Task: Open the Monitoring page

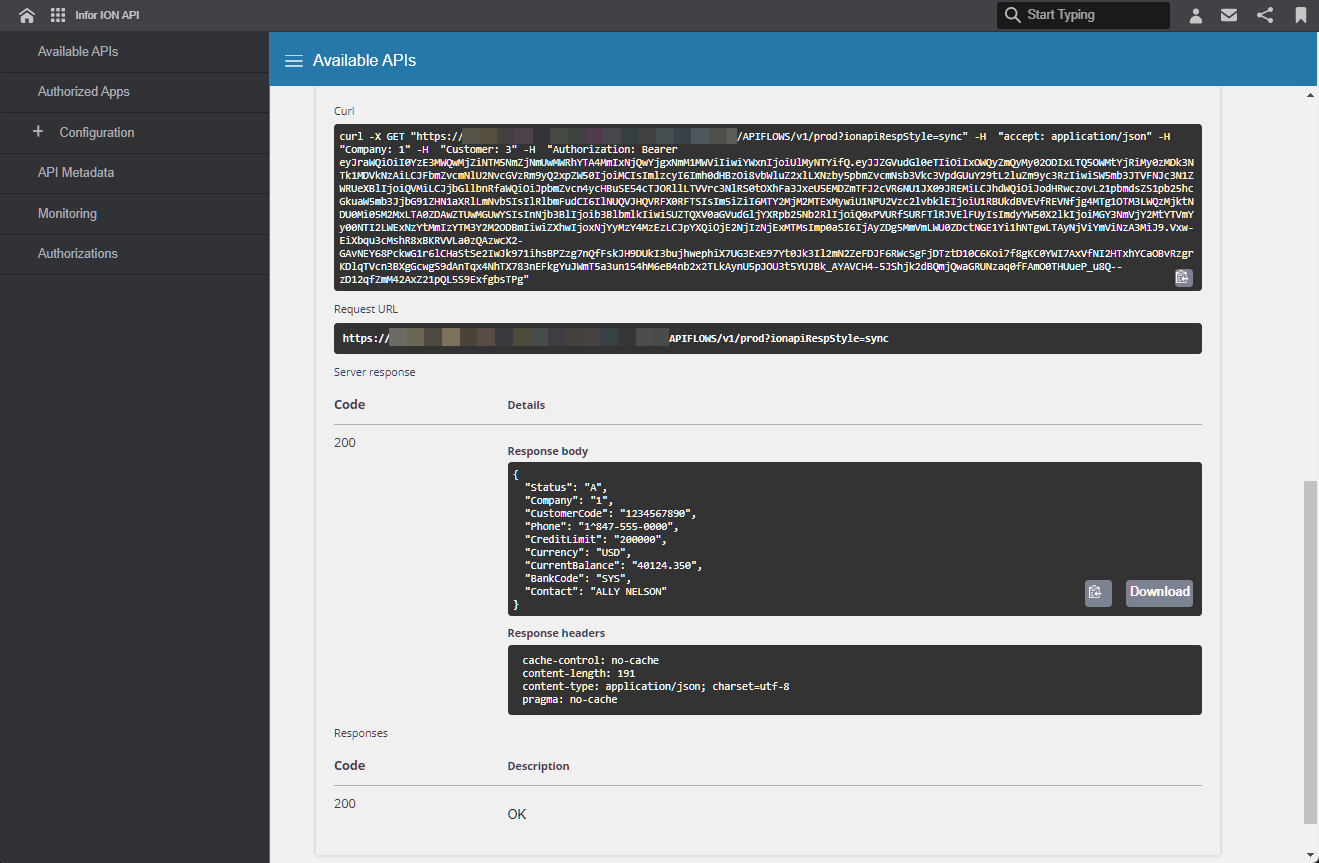Action: [x=66, y=213]
